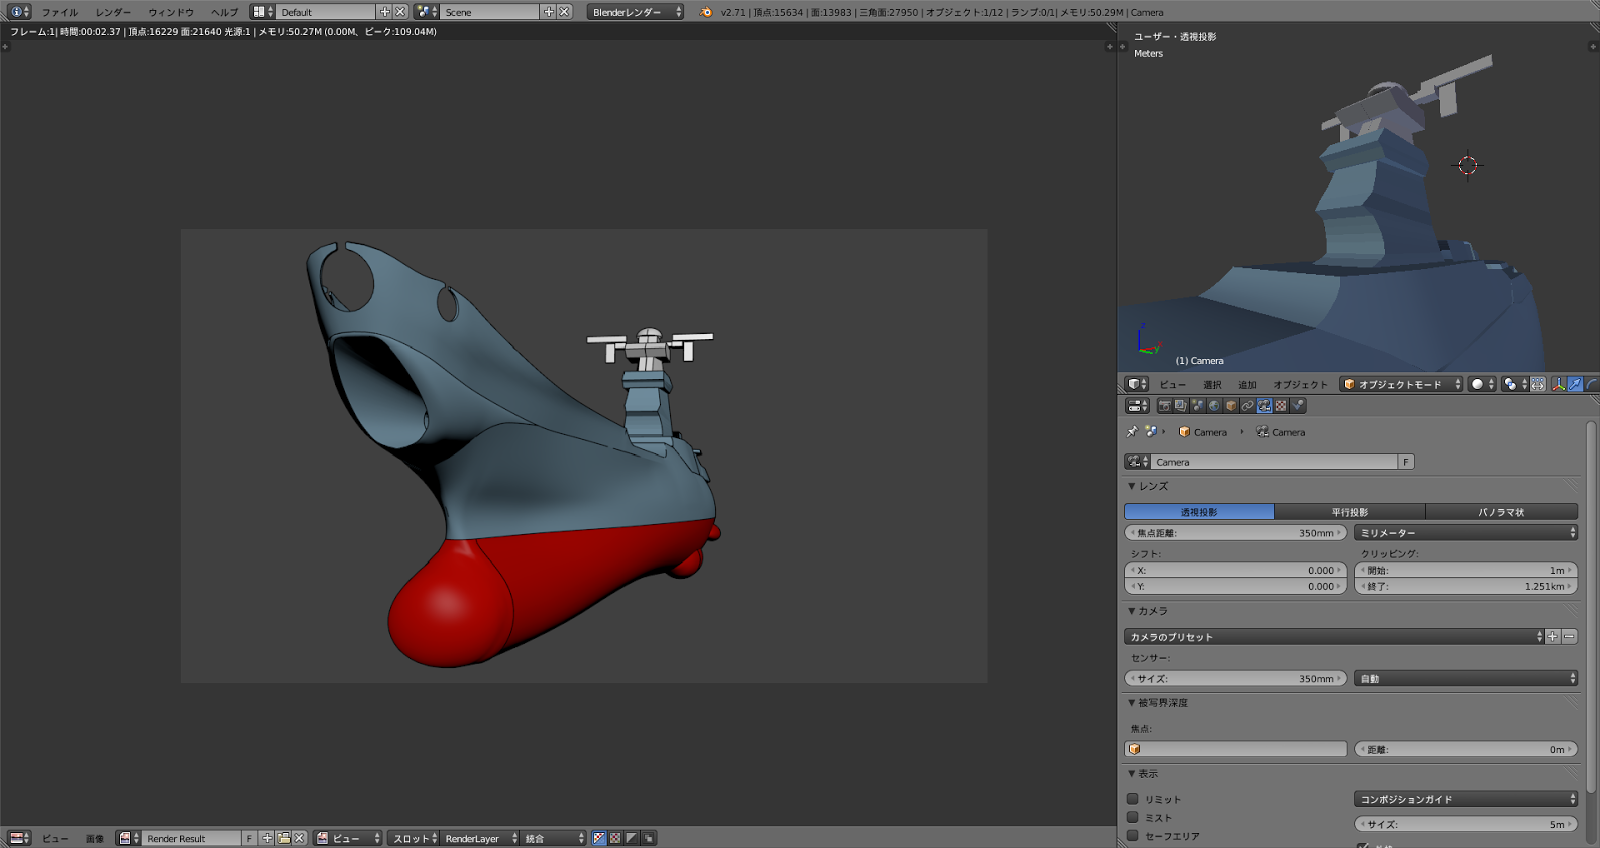Open the World properties tab (globe icon)
The width and height of the screenshot is (1600, 848).
[x=1214, y=406]
